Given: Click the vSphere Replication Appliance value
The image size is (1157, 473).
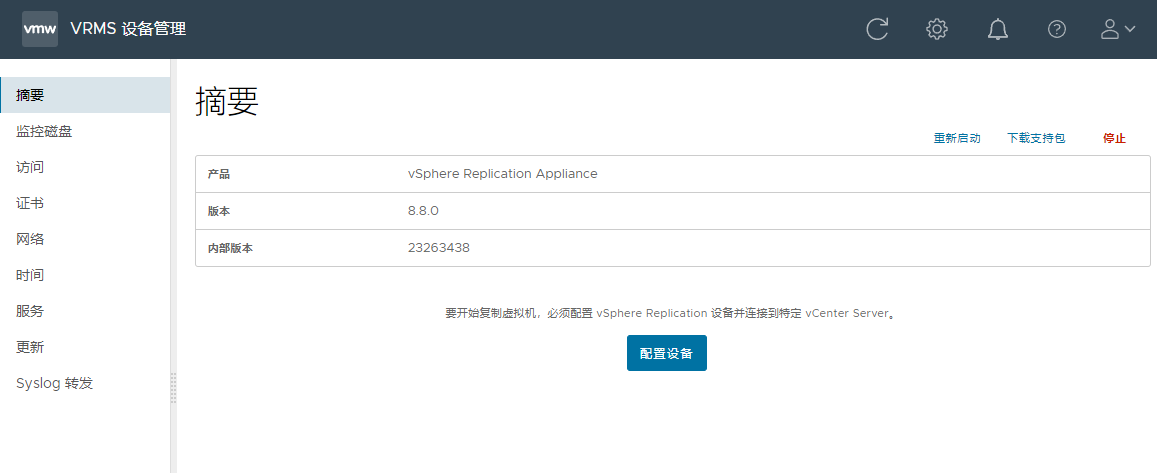Looking at the screenshot, I should 502,174.
